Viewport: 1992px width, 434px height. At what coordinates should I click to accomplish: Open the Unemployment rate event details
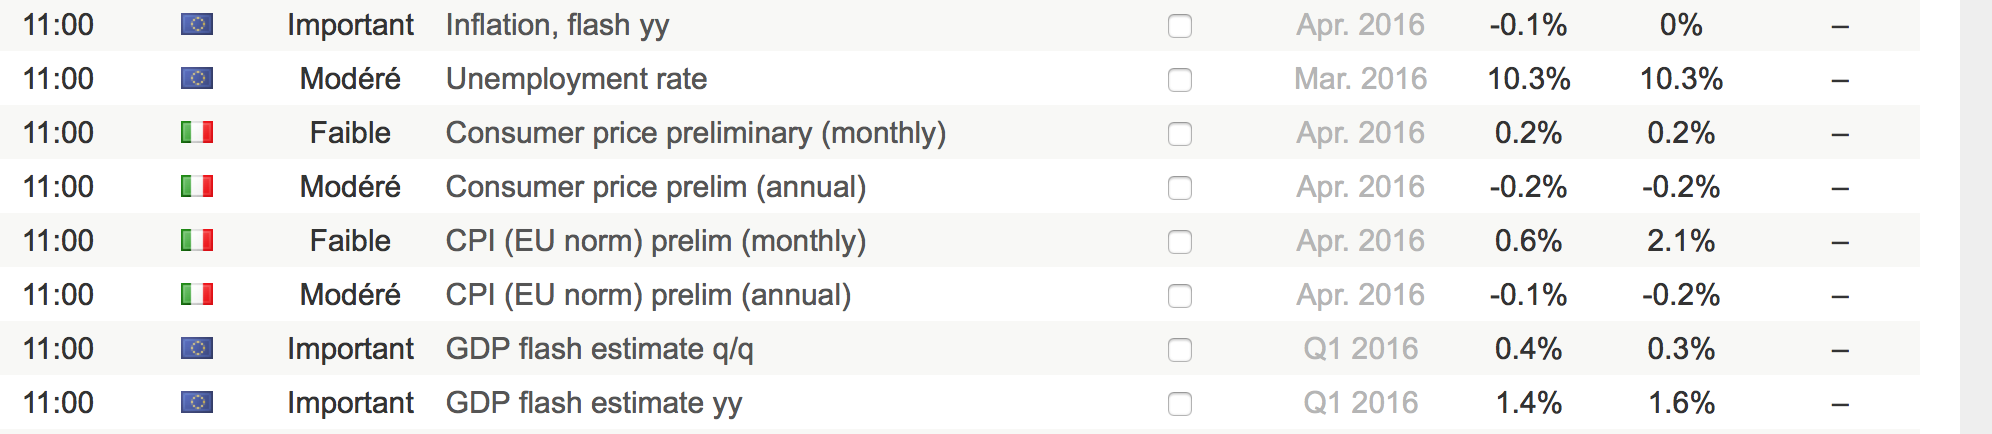(576, 79)
